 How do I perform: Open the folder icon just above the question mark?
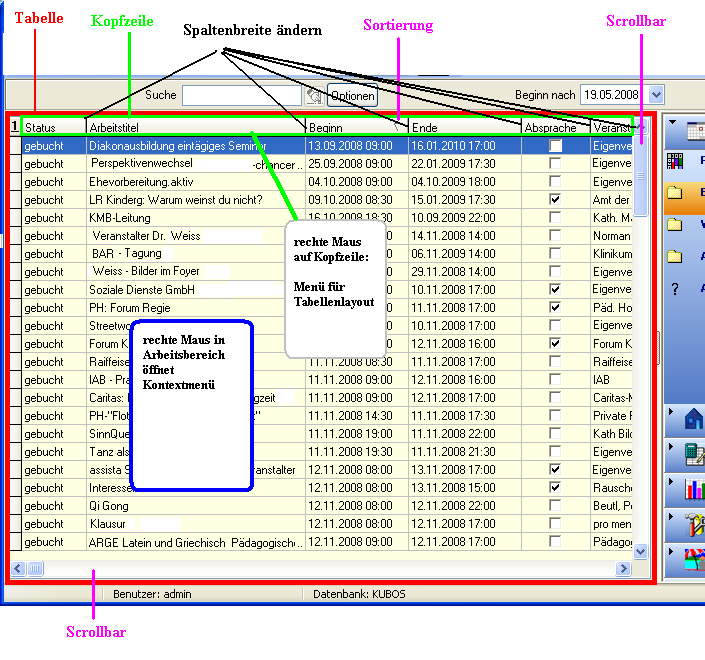coord(674,257)
